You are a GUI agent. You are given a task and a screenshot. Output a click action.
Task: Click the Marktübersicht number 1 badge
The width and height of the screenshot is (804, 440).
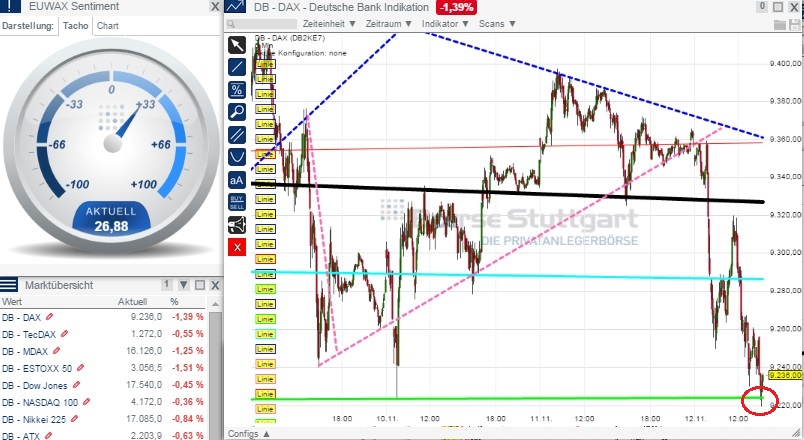pos(167,284)
